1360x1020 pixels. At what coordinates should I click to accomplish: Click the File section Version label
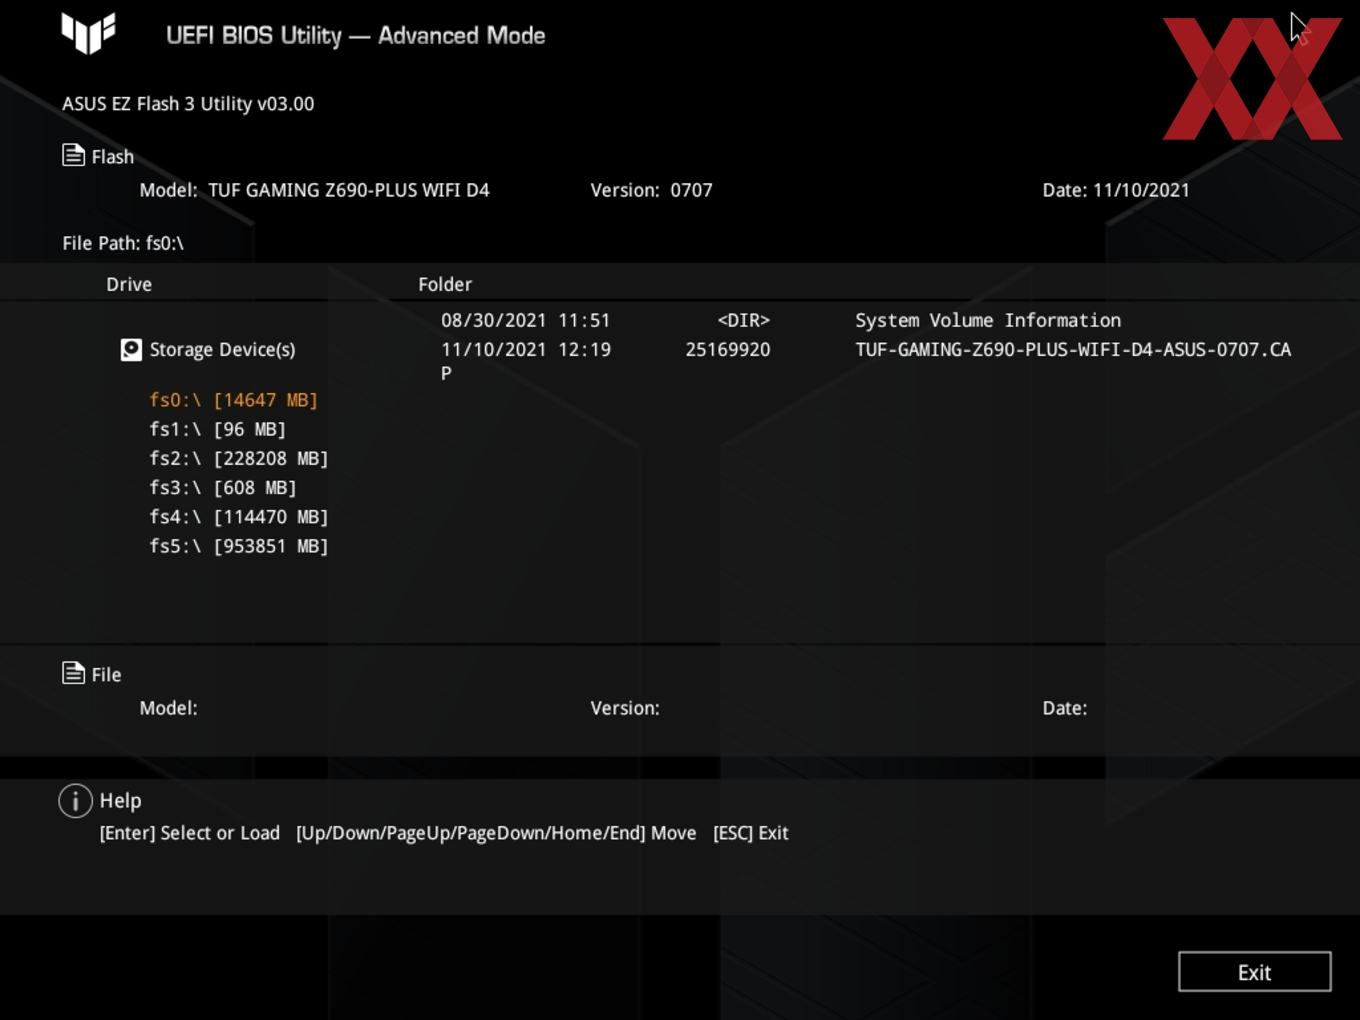625,708
